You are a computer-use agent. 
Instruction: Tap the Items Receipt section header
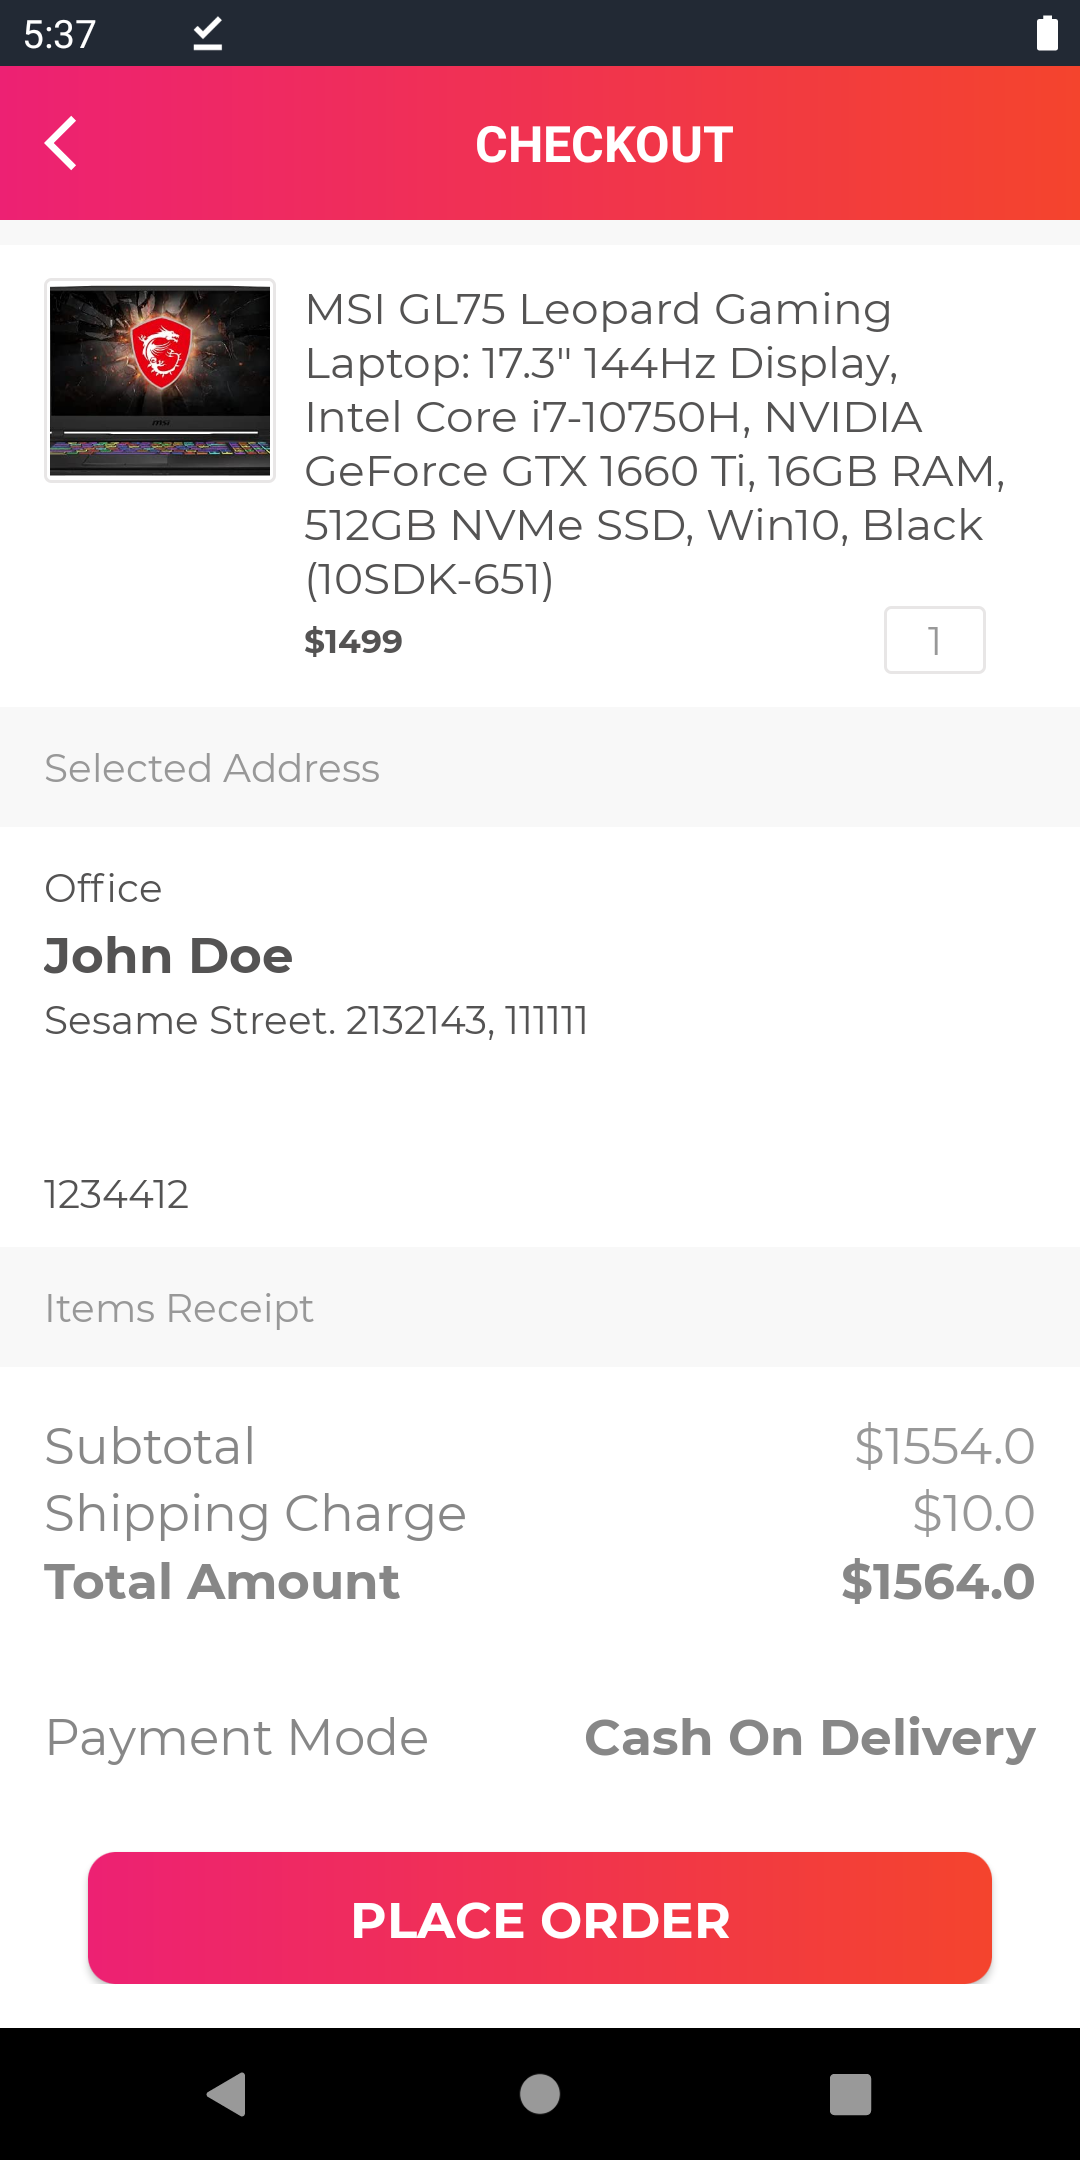point(179,1308)
